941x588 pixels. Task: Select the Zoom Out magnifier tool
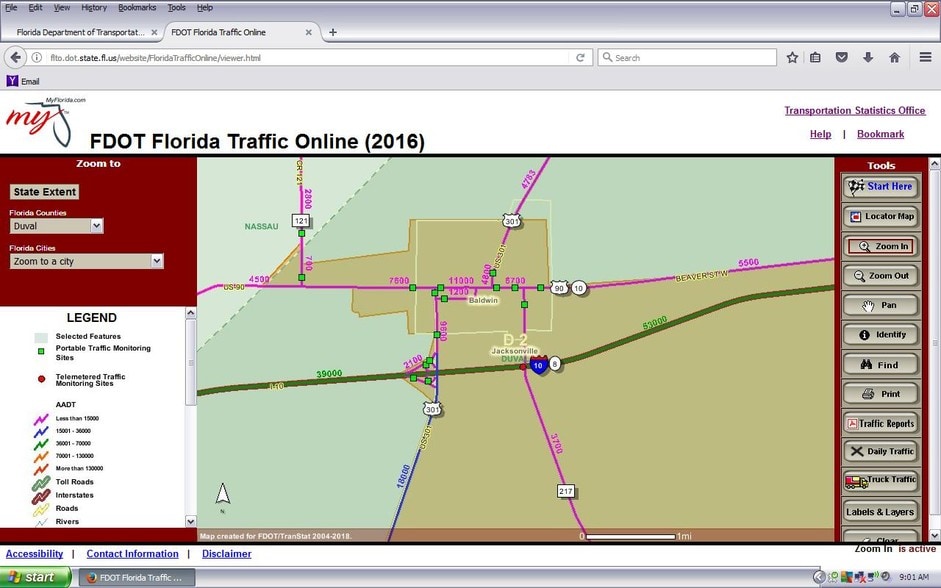click(881, 275)
